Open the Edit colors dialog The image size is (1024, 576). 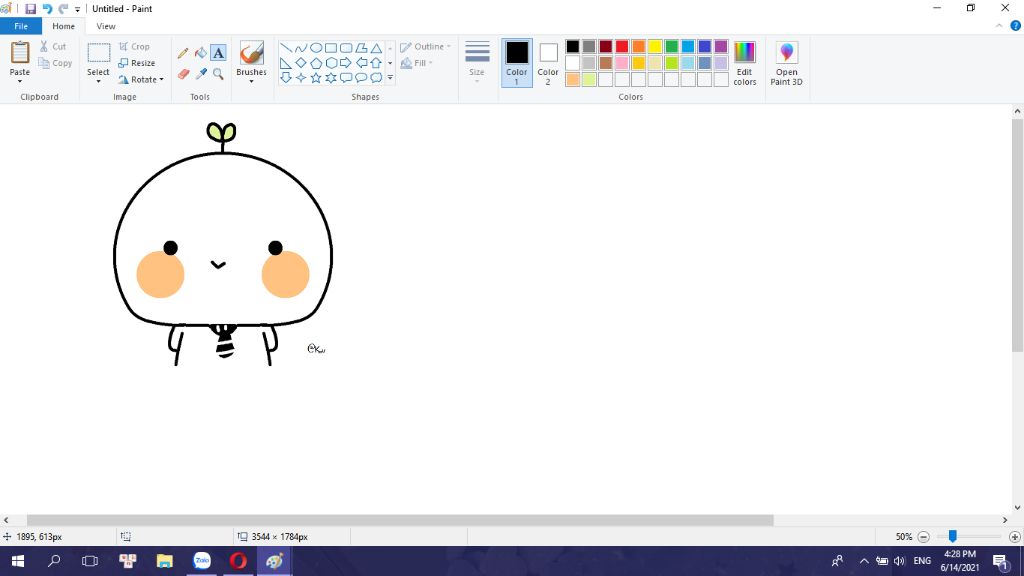click(744, 63)
